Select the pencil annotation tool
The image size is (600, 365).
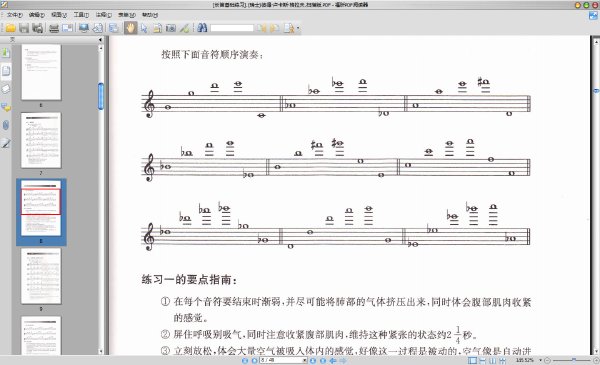pos(185,28)
